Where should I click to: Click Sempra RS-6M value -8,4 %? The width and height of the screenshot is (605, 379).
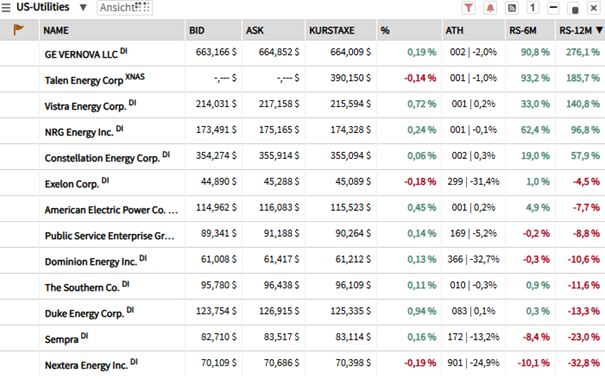[x=536, y=337]
